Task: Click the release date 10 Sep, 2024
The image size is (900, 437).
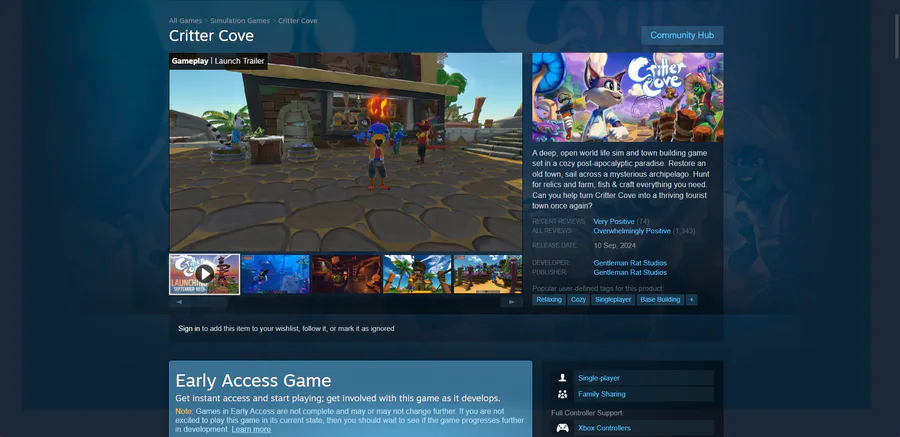Action: click(614, 245)
